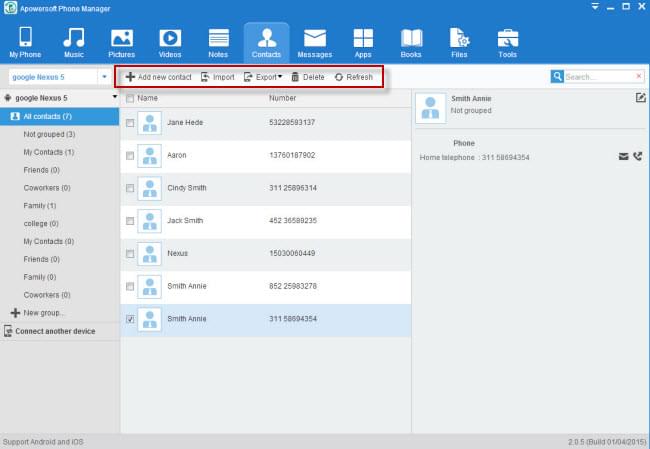Sort by the Number column header
Image resolution: width=650 pixels, height=449 pixels.
[x=282, y=98]
